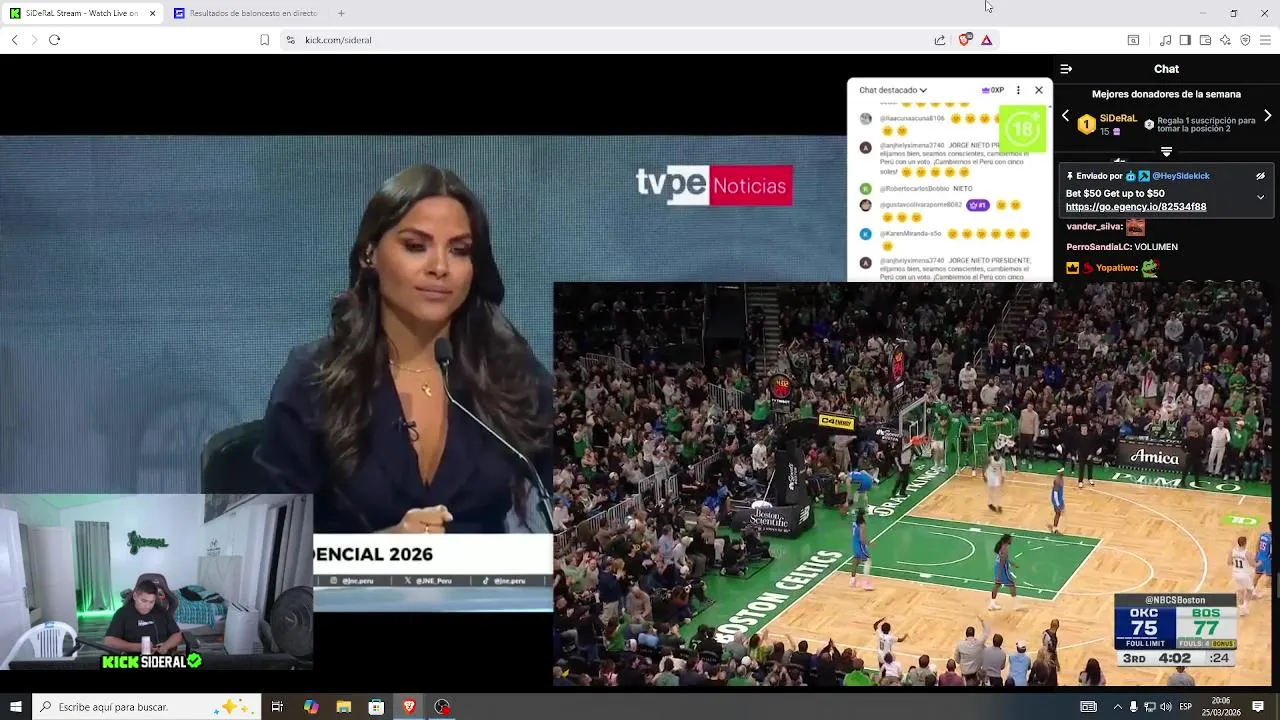Hide the pinned HeySidekick message

(x=1260, y=176)
